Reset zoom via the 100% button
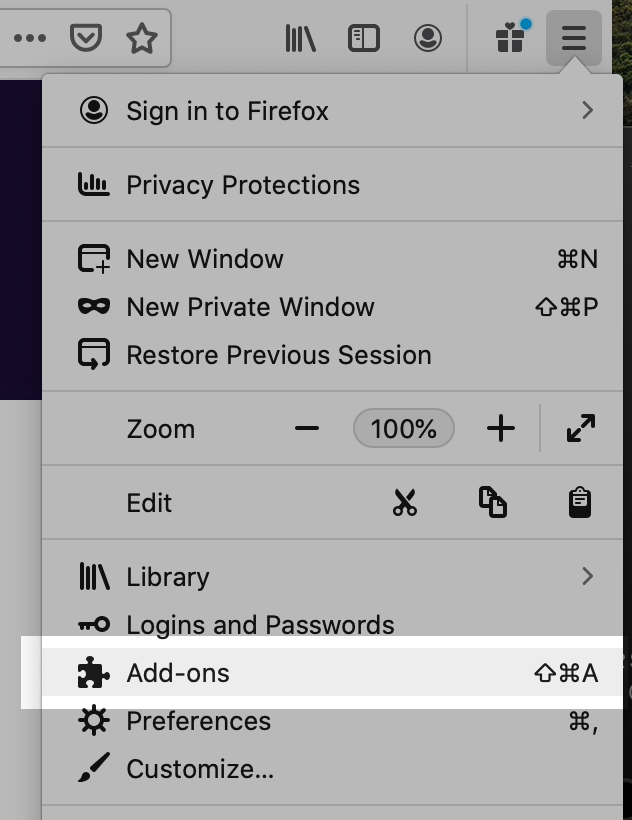The image size is (632, 820). (404, 429)
